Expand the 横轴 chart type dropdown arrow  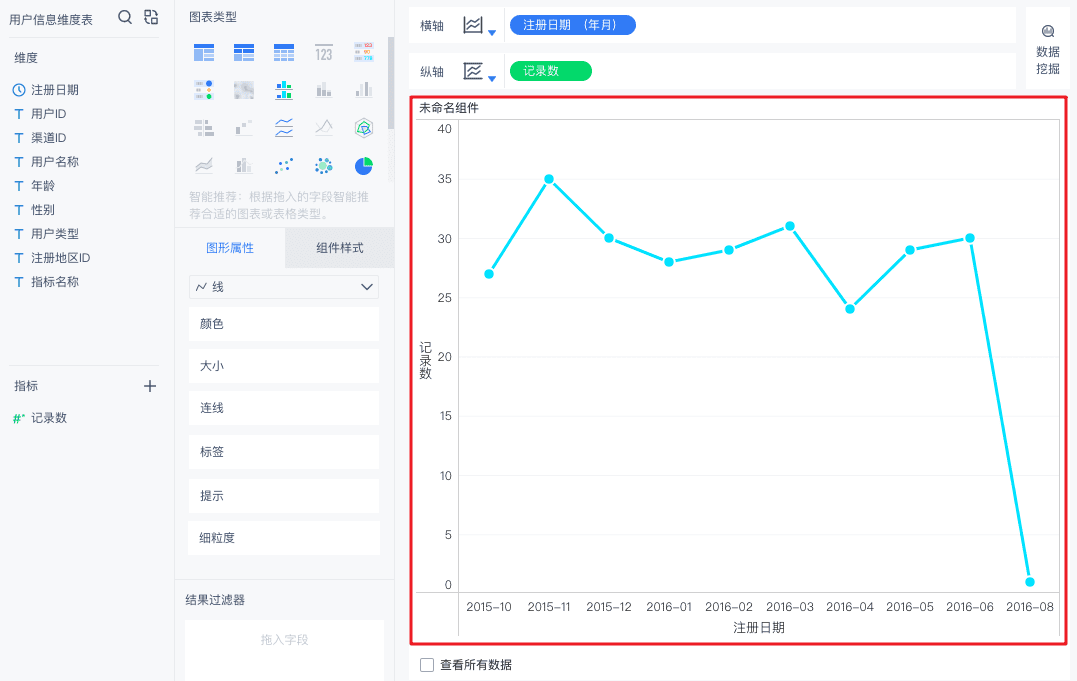(x=492, y=32)
